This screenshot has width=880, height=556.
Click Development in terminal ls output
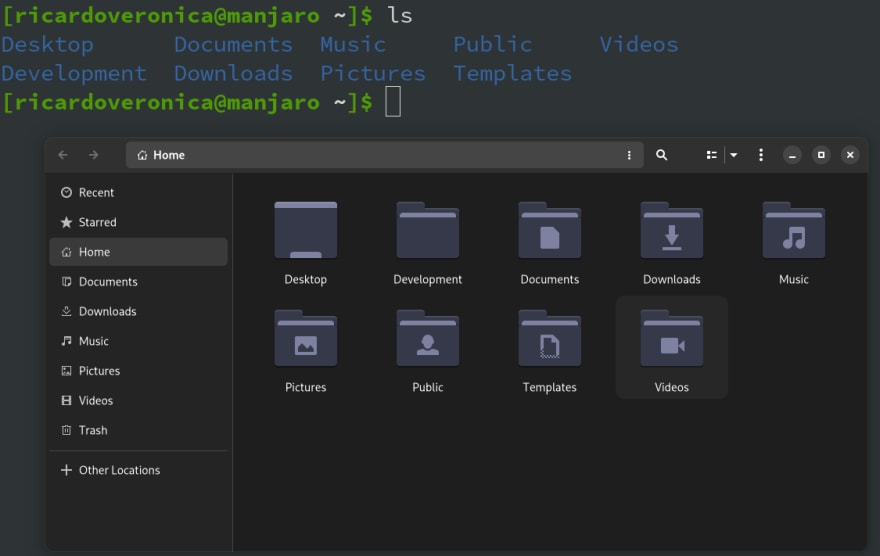[74, 73]
